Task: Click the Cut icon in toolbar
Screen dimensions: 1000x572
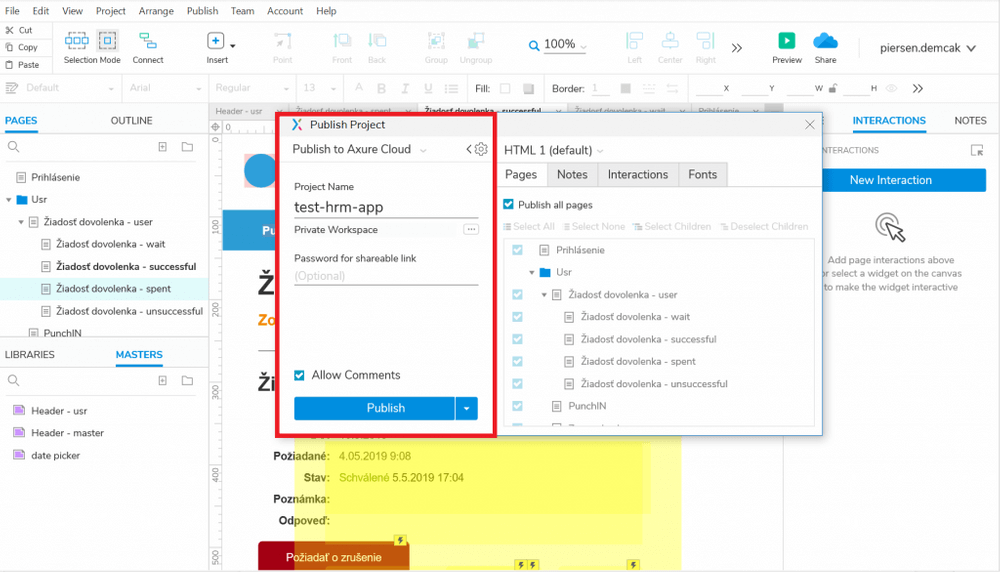Action: (x=10, y=30)
